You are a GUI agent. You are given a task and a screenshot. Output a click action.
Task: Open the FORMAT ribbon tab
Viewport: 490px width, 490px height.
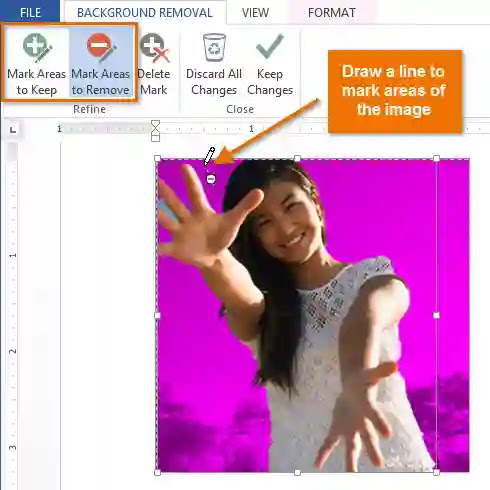coord(332,13)
